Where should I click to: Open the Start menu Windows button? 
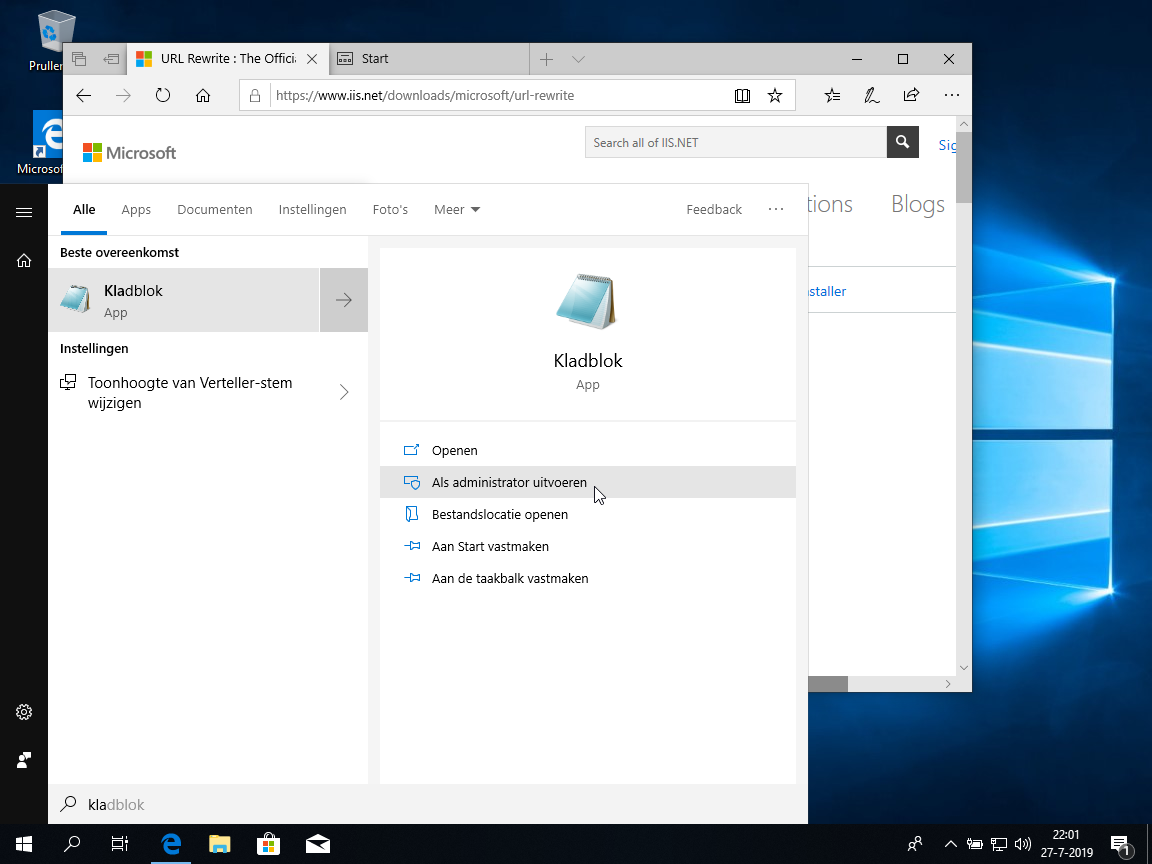pos(24,843)
